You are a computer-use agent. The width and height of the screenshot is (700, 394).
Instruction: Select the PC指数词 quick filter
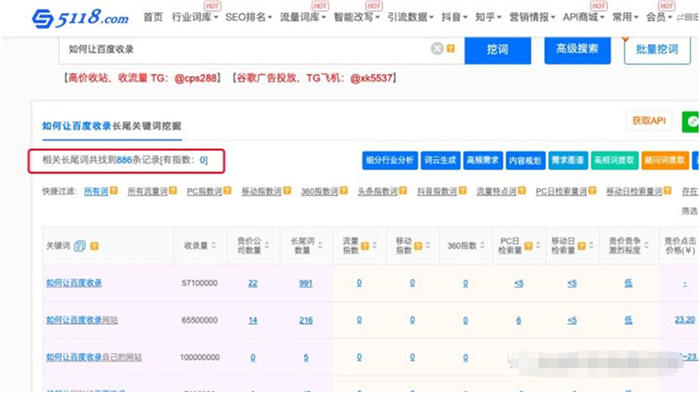click(x=204, y=191)
